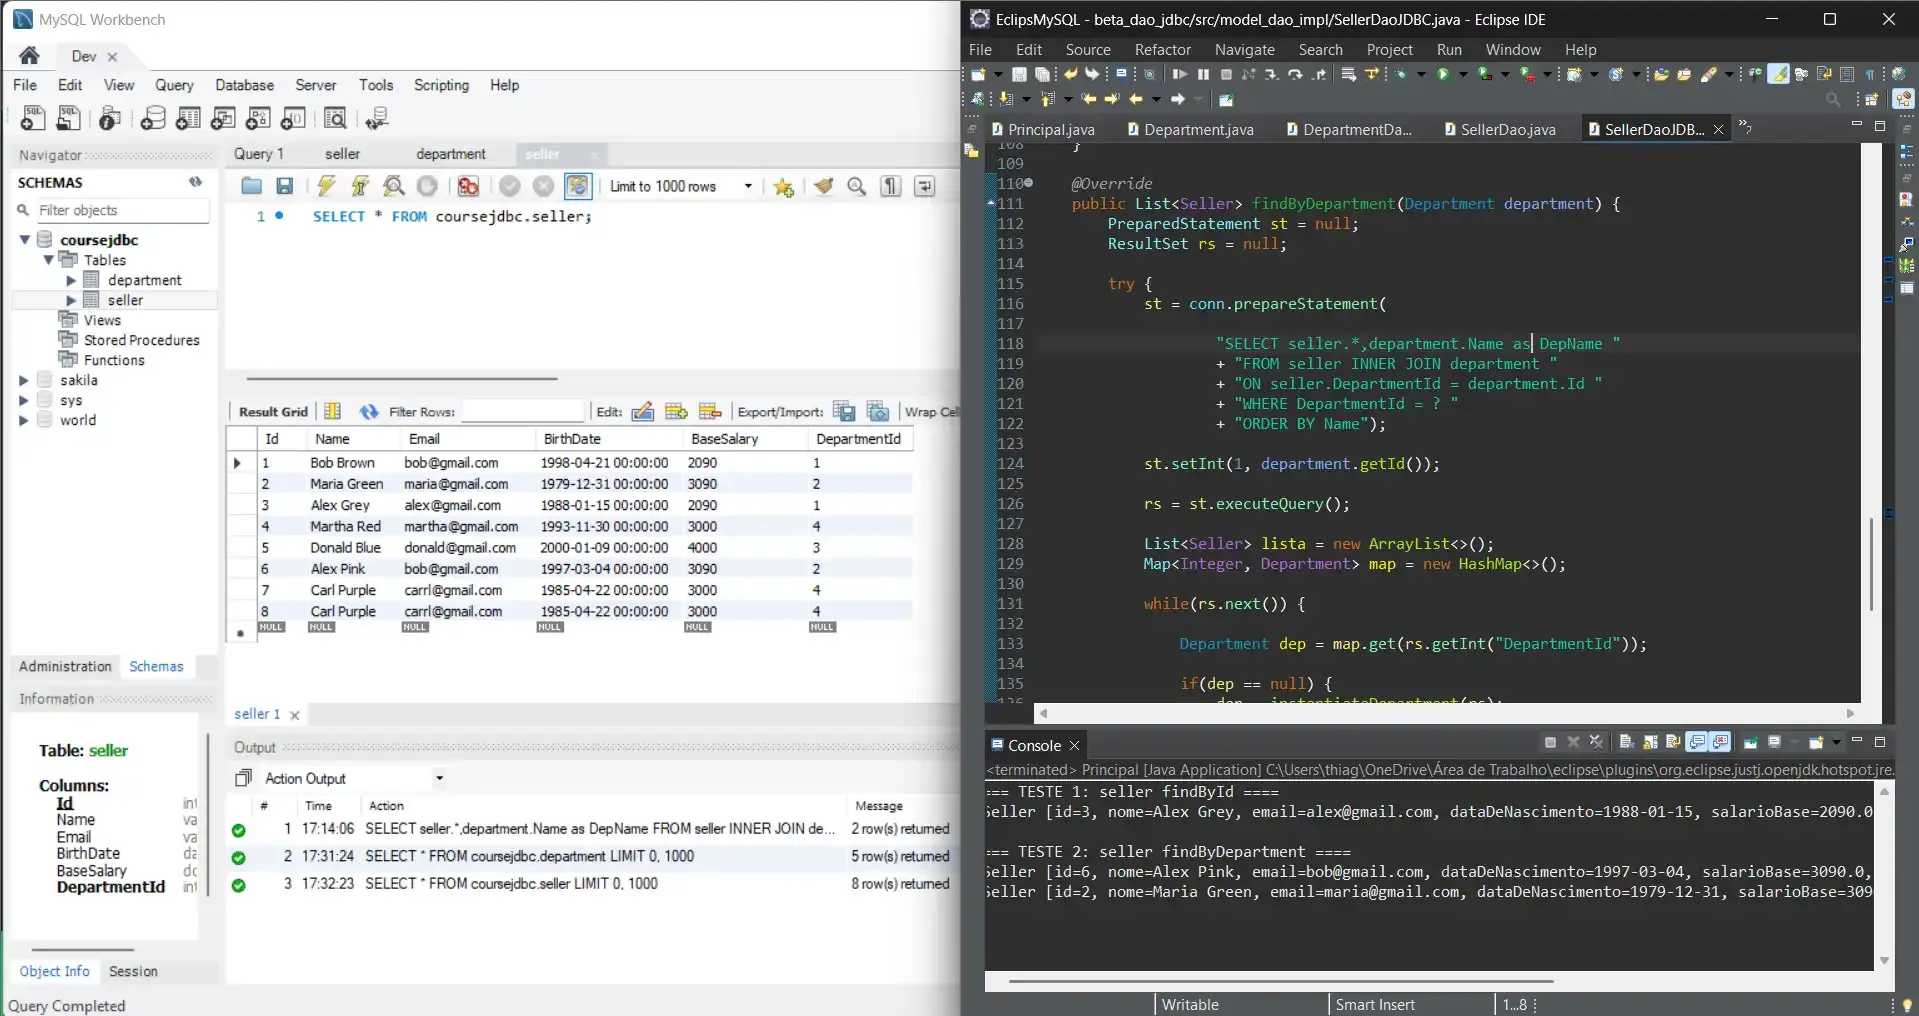Click the add to favorites star icon
This screenshot has height=1016, width=1919.
(784, 187)
